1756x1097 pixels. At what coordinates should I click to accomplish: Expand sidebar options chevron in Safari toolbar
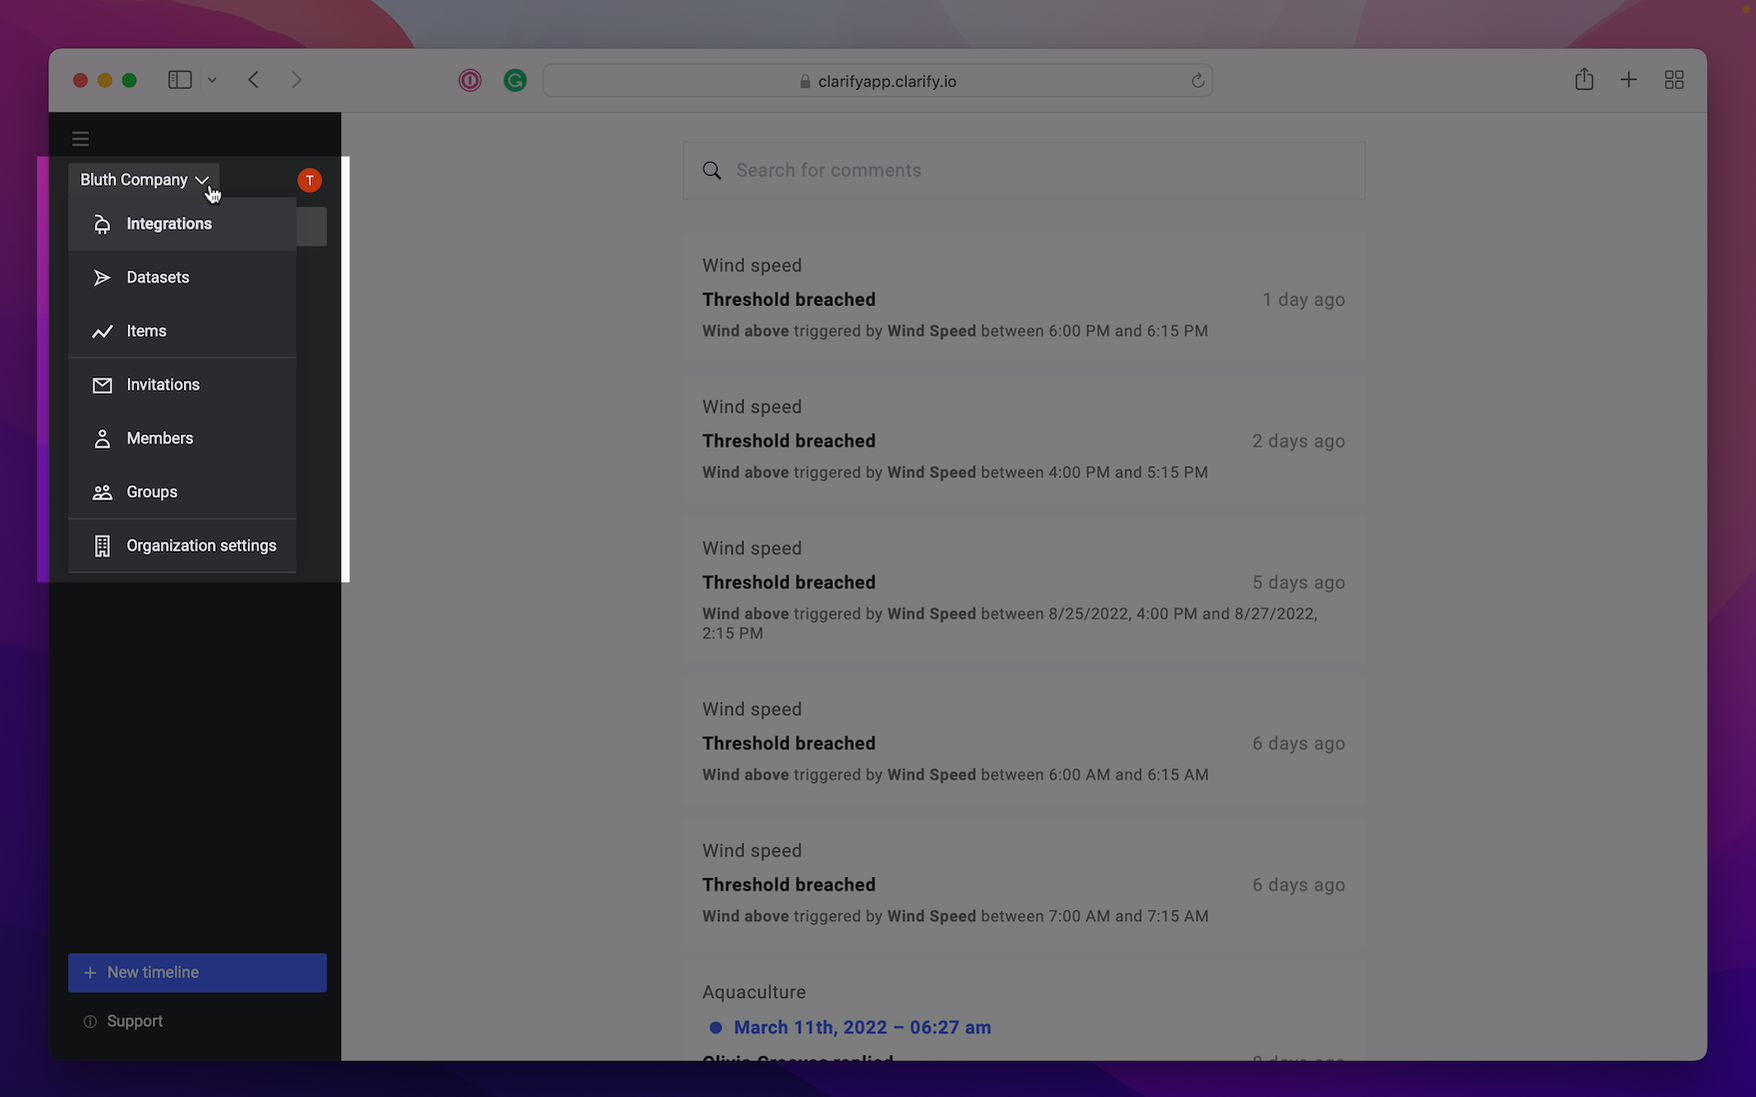click(x=212, y=80)
